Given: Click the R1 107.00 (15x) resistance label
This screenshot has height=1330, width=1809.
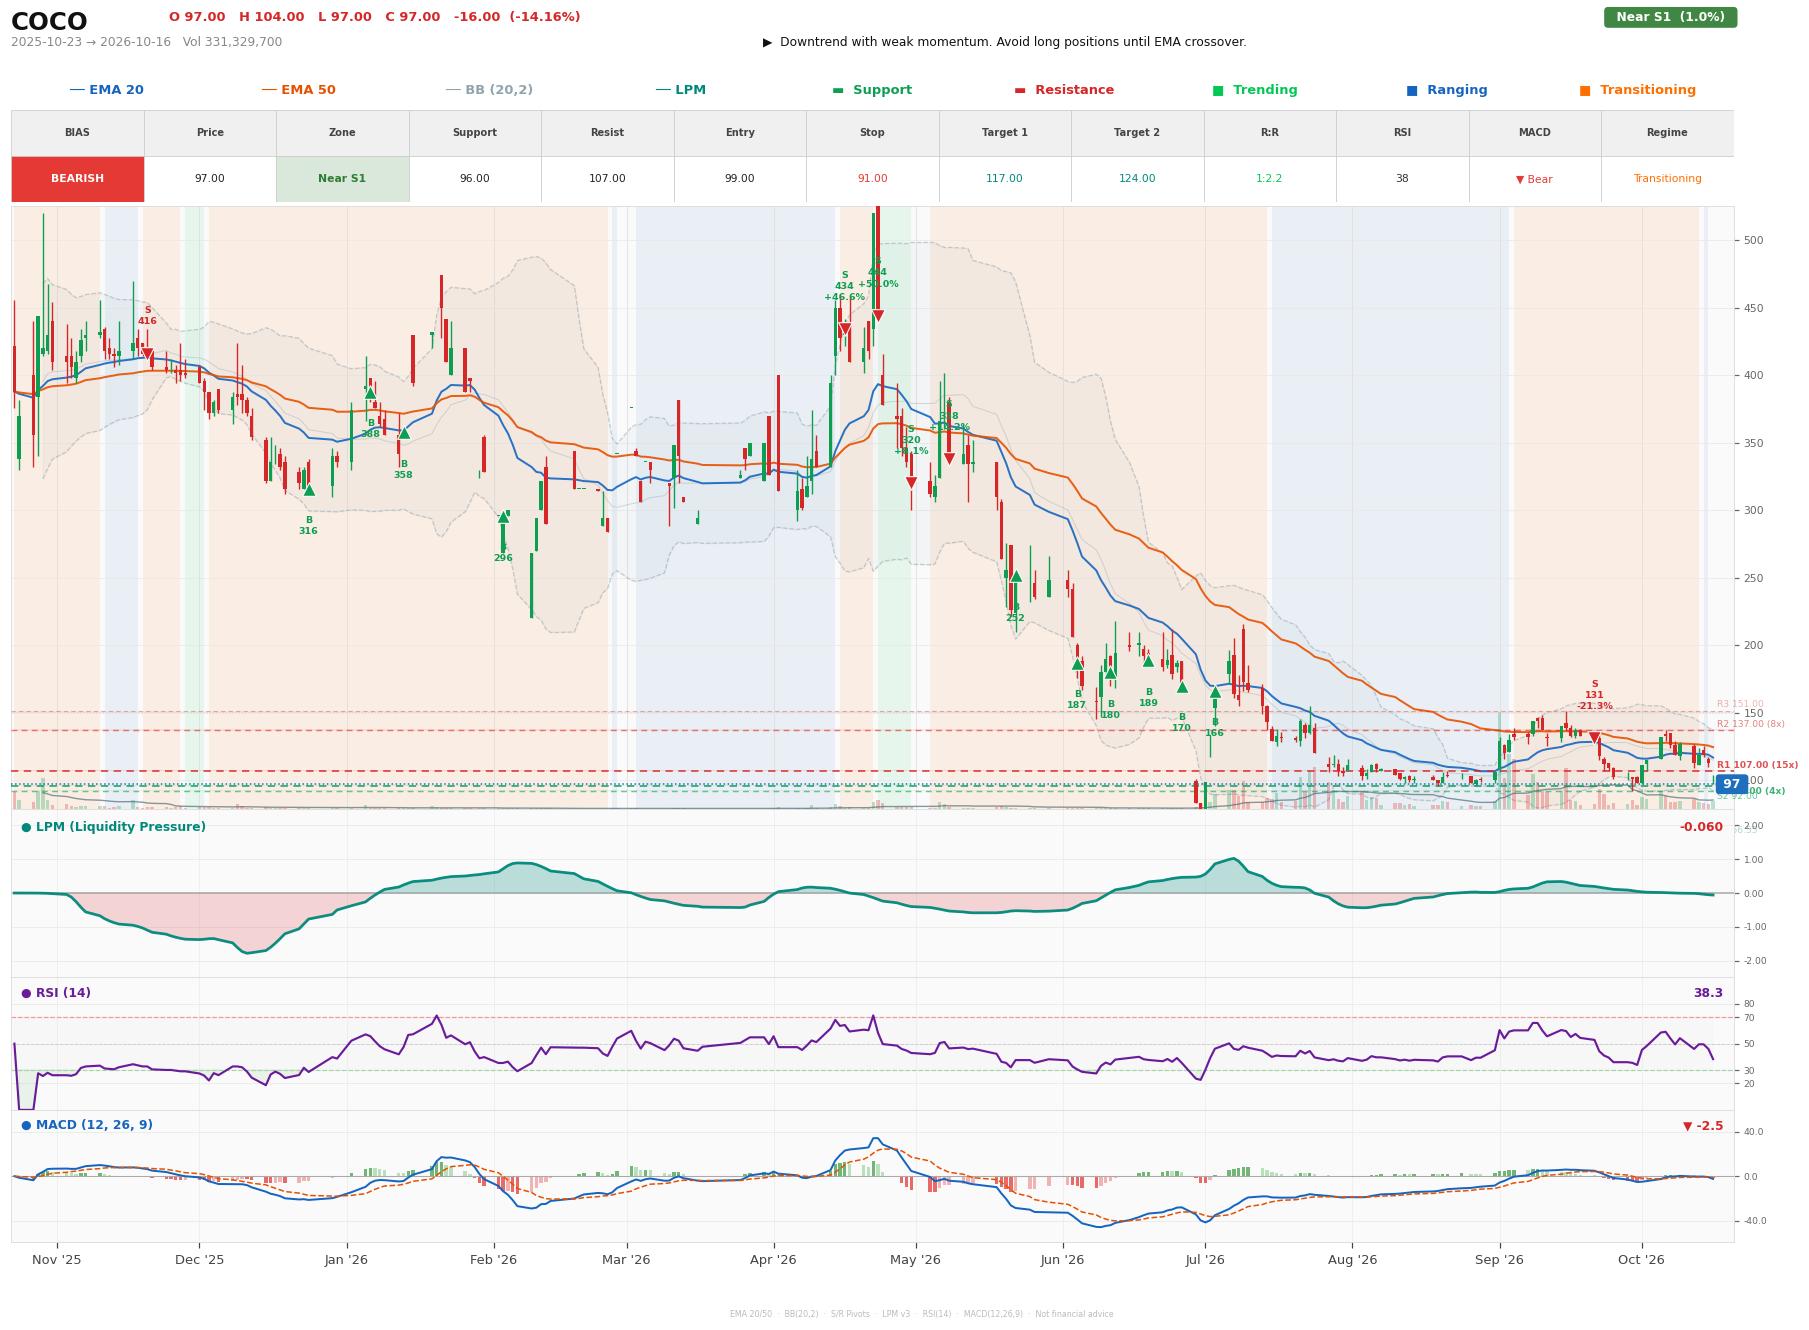Looking at the screenshot, I should (x=1757, y=765).
